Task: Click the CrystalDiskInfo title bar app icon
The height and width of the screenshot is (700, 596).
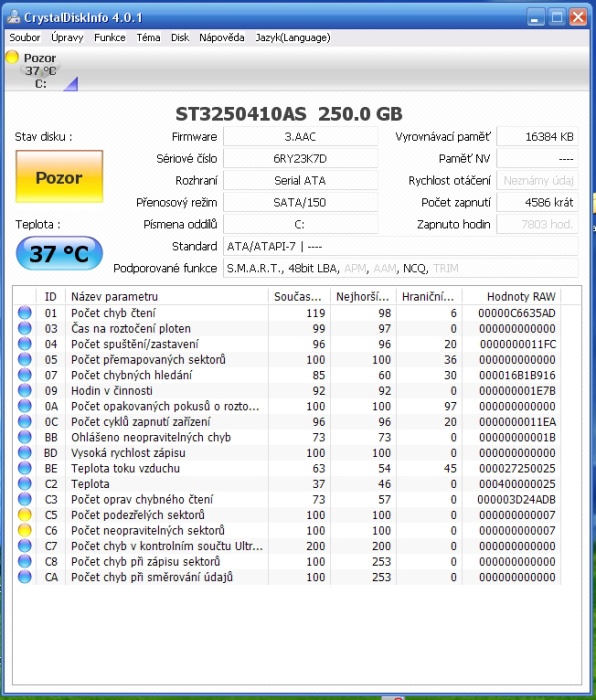Action: [13, 17]
